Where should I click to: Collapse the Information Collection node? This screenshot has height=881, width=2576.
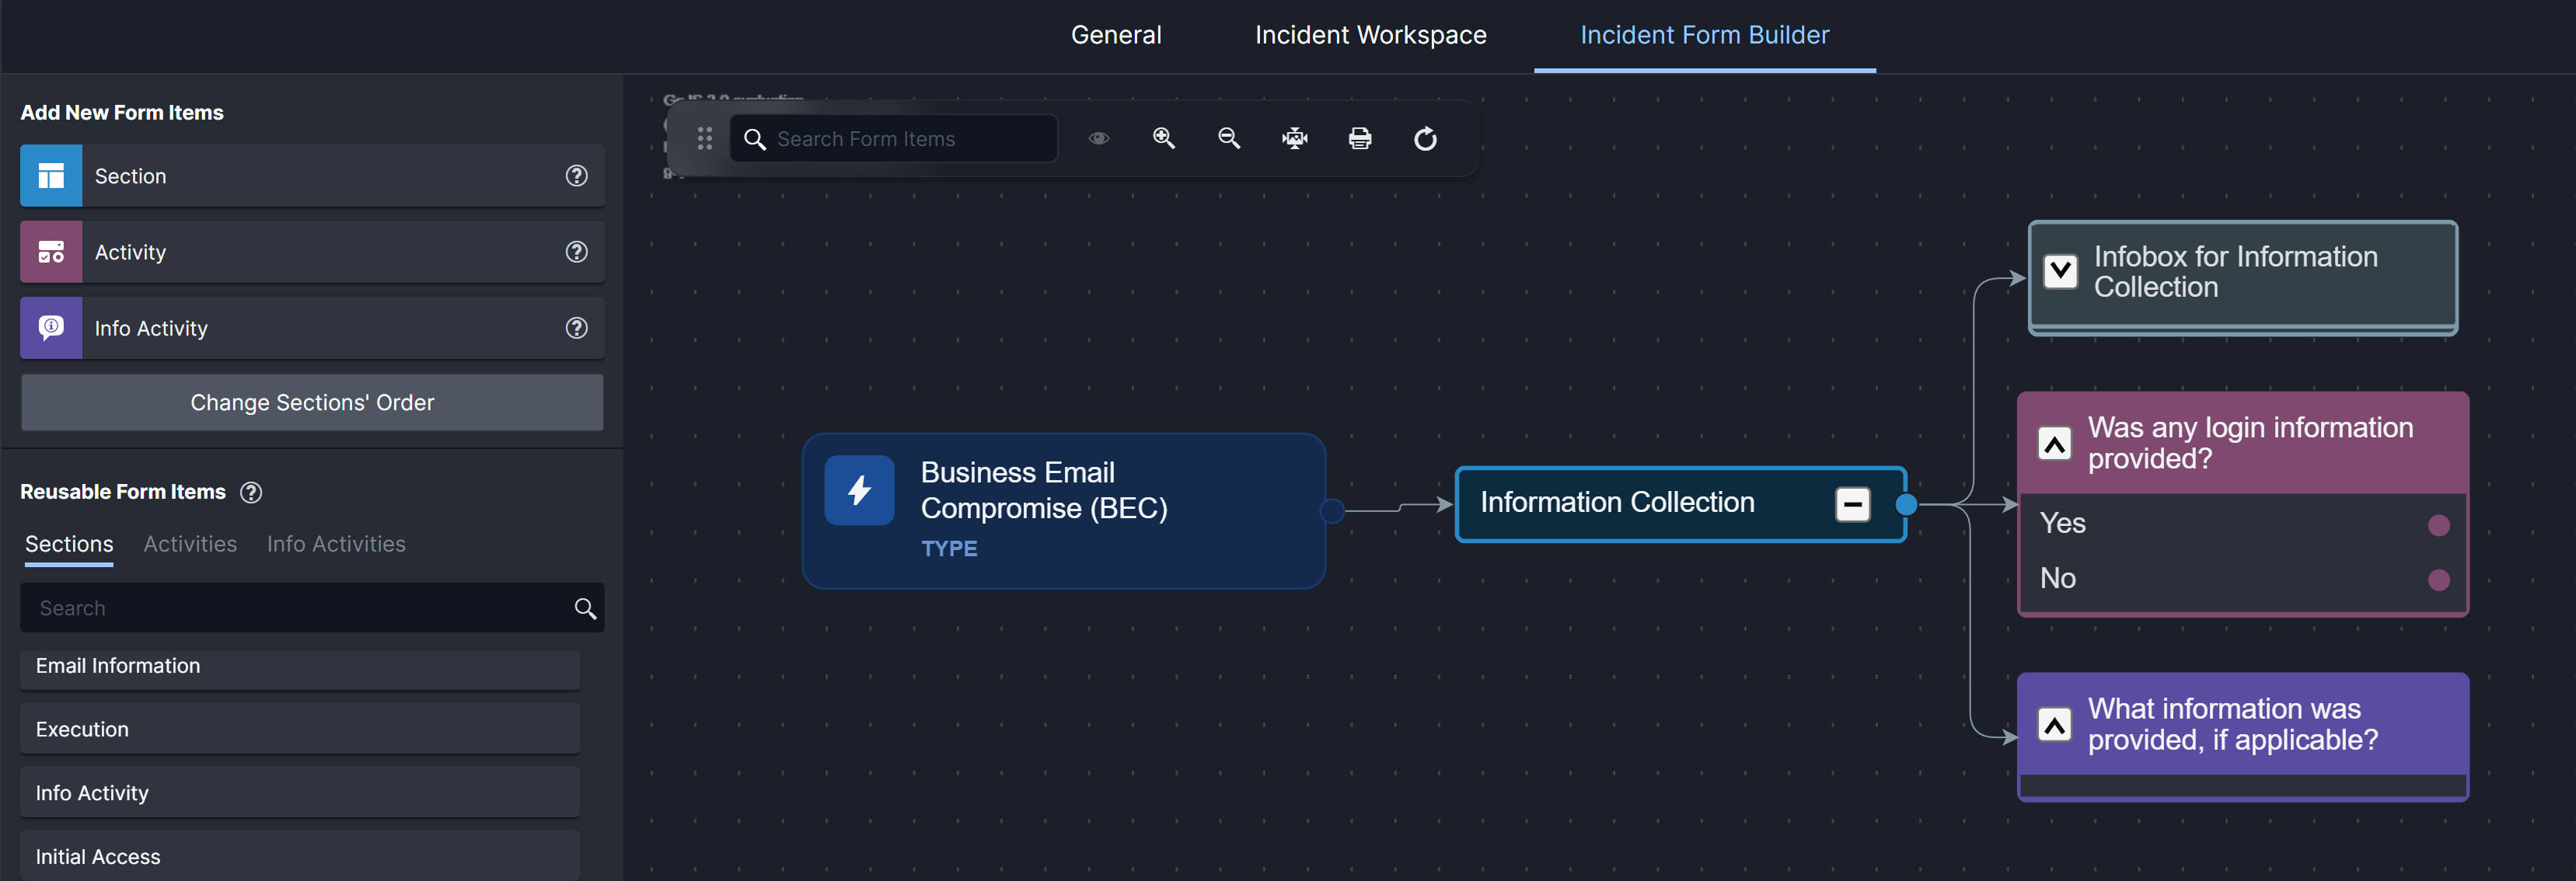coord(1852,504)
